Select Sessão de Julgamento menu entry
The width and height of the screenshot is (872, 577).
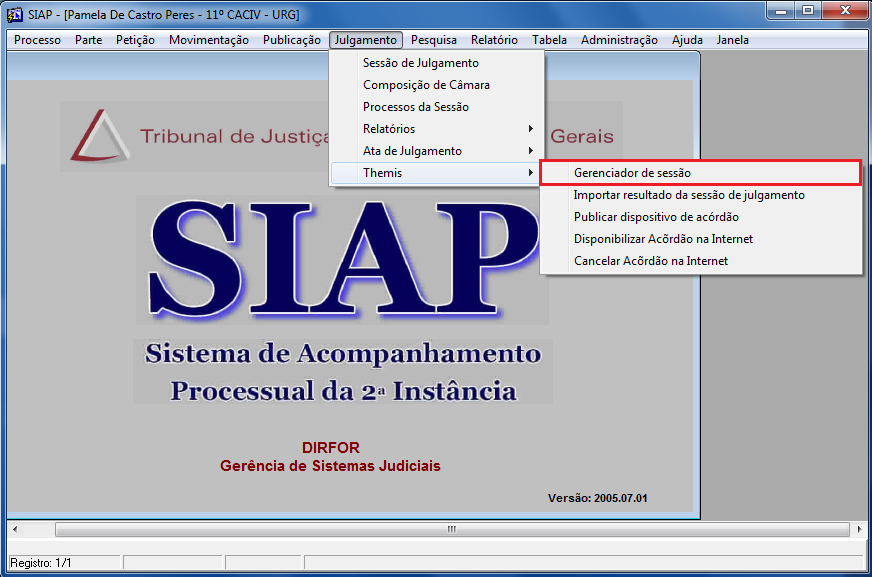click(436, 63)
